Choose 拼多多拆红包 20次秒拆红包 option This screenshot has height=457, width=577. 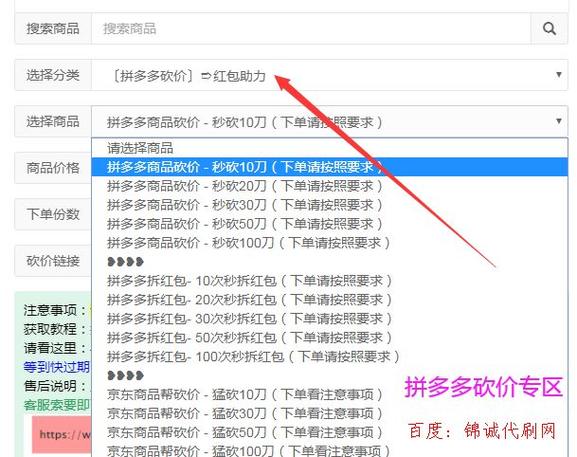coord(329,300)
